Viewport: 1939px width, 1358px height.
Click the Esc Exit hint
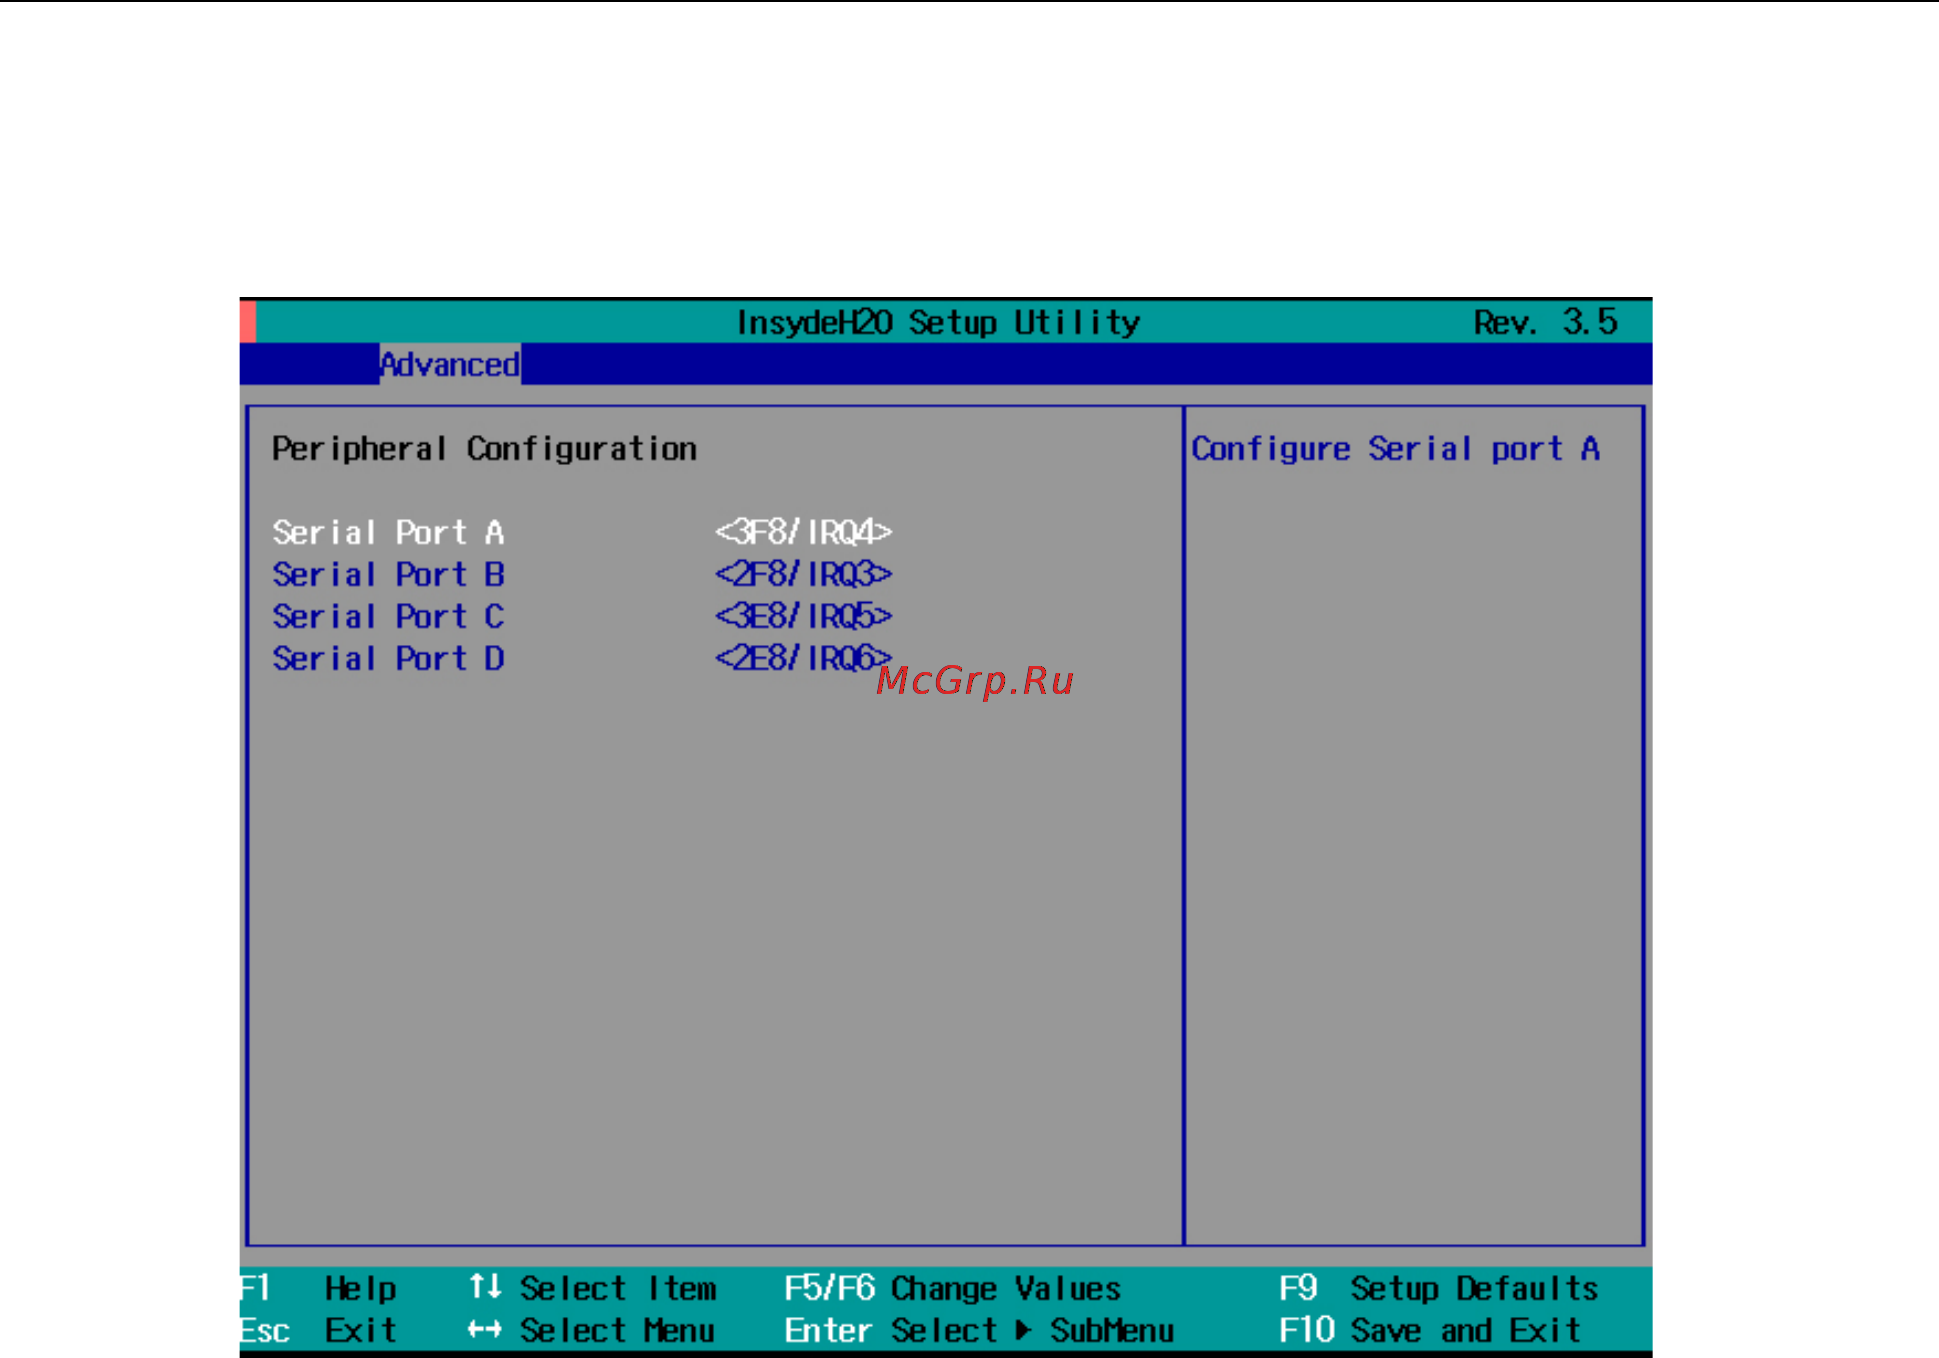point(319,1330)
